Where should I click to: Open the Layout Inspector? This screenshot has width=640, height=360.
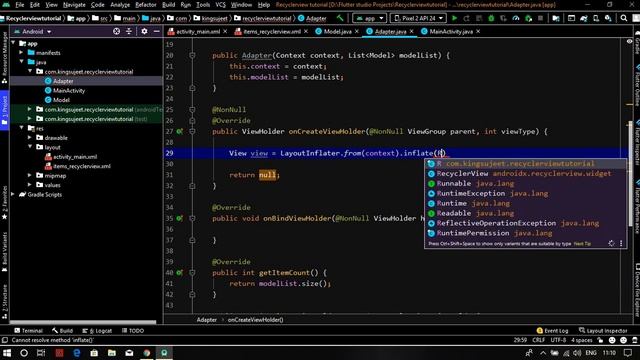603,331
